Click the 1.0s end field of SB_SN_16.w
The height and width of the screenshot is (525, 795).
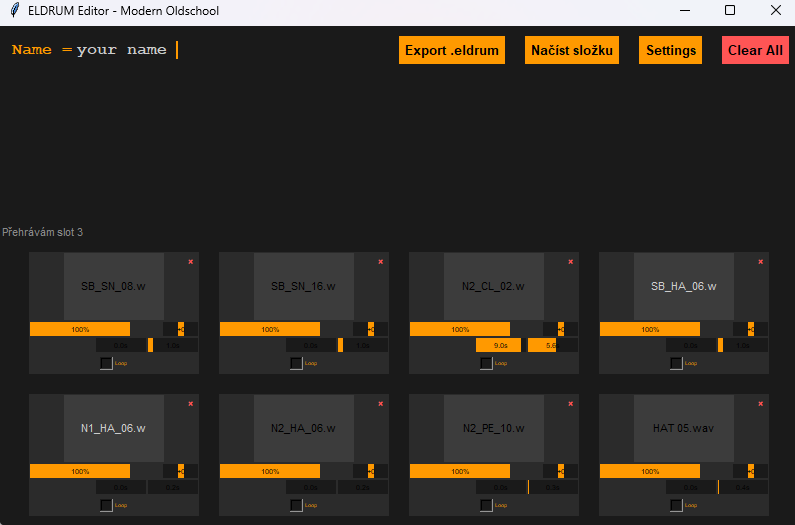363,345
